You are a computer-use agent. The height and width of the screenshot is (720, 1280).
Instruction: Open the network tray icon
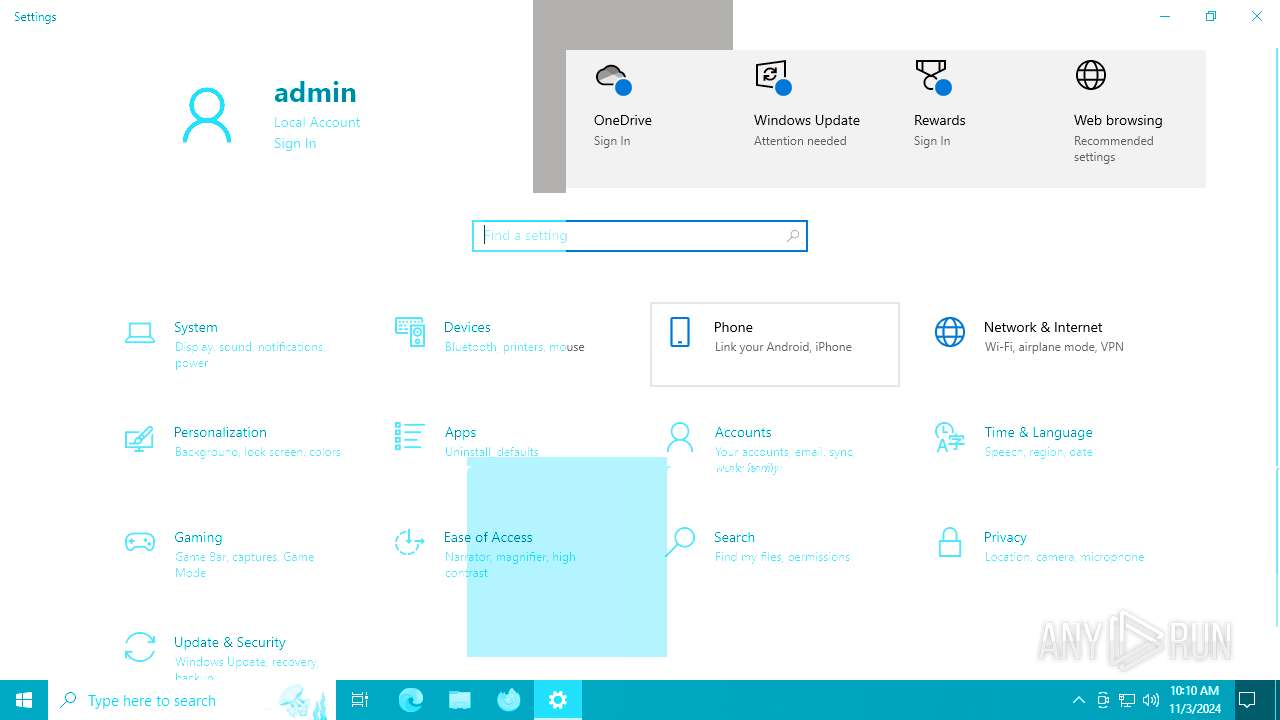[1127, 700]
